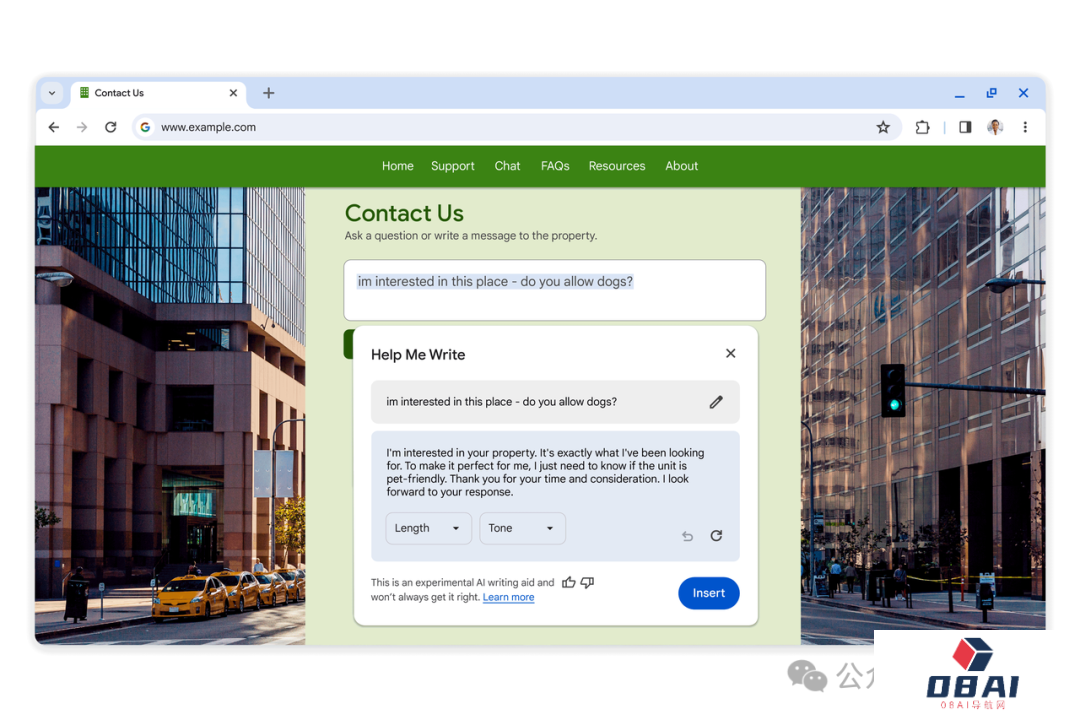The image size is (1080, 720).
Task: Toggle the browser side panel icon
Action: (x=965, y=127)
